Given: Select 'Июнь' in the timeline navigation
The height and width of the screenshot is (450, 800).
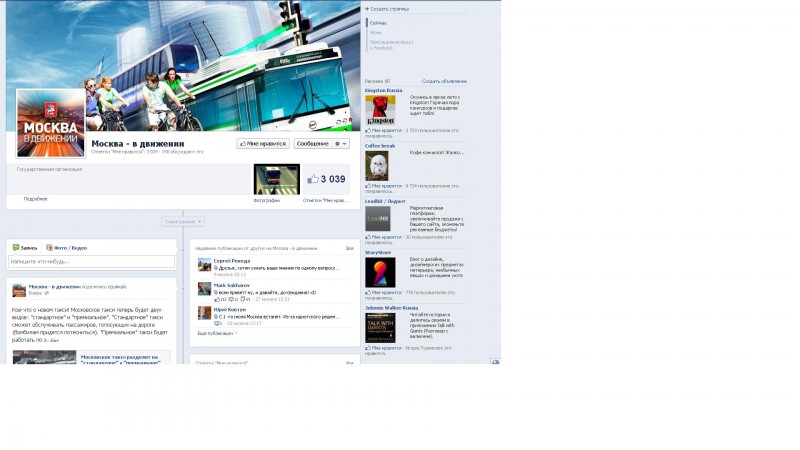Looking at the screenshot, I should tap(376, 33).
